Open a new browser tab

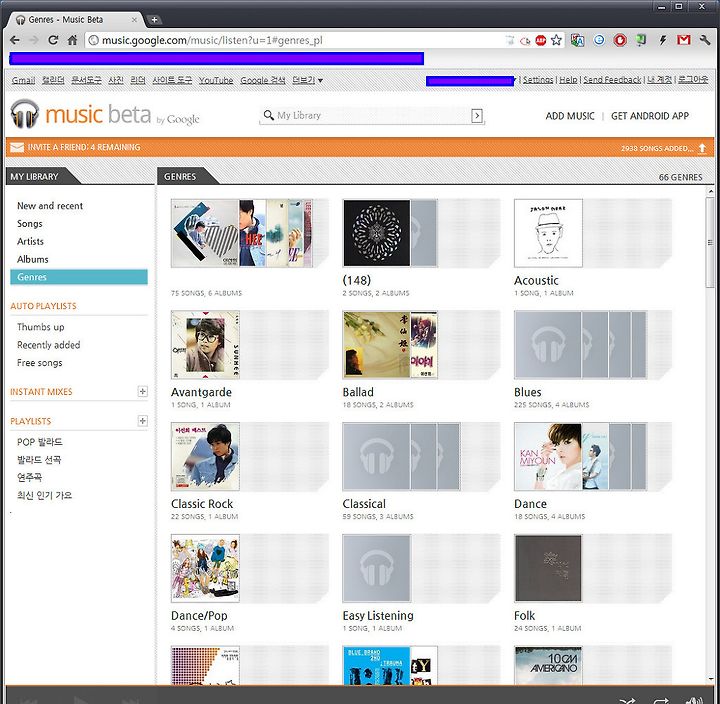point(154,20)
